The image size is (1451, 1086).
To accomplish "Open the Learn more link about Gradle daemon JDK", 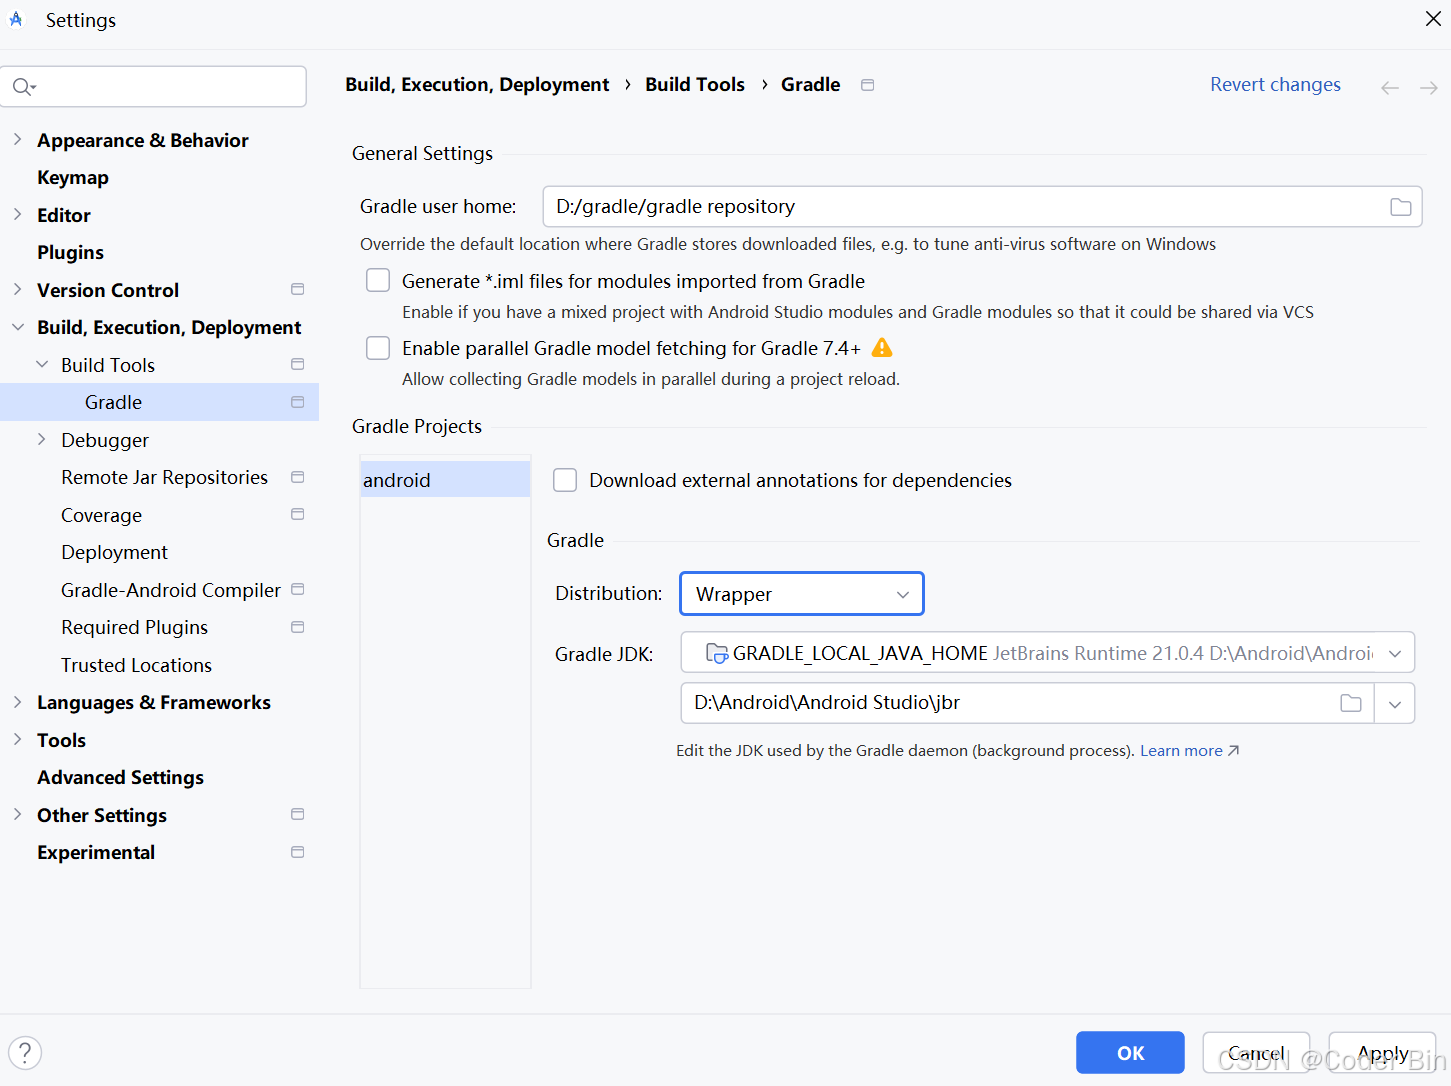I will [x=1181, y=750].
